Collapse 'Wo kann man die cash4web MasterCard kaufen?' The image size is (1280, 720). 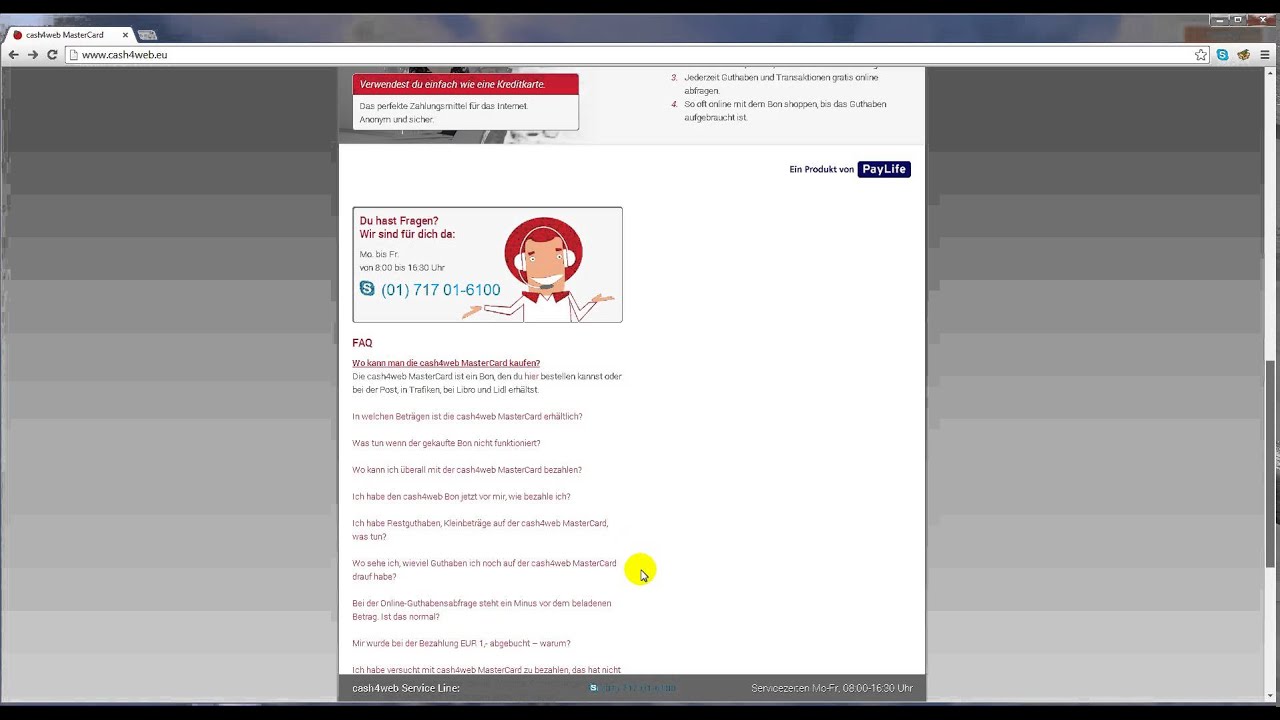pyautogui.click(x=446, y=363)
